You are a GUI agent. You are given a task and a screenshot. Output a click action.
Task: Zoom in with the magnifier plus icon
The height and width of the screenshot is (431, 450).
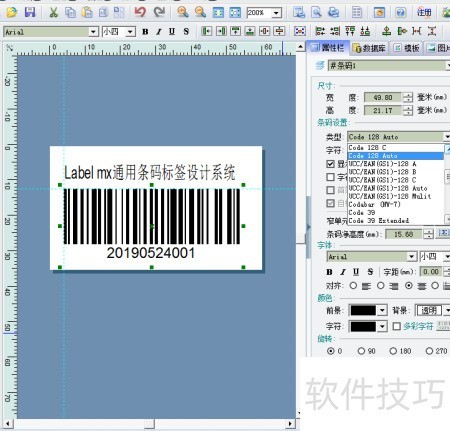click(x=182, y=12)
